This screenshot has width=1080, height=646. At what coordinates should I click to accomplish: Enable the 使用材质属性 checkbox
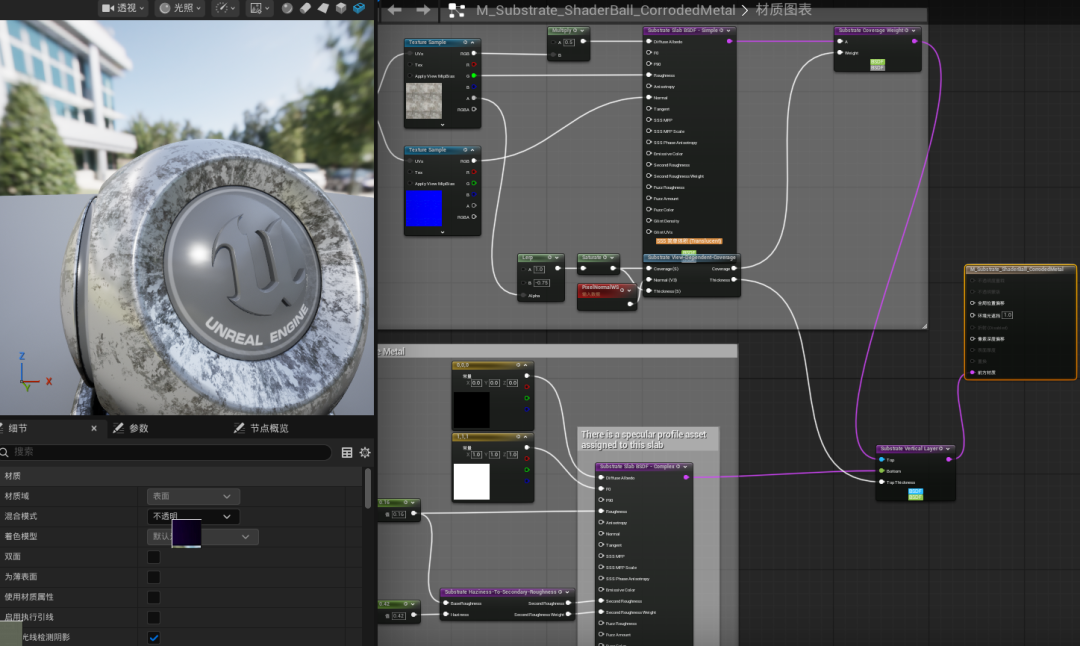pos(154,597)
